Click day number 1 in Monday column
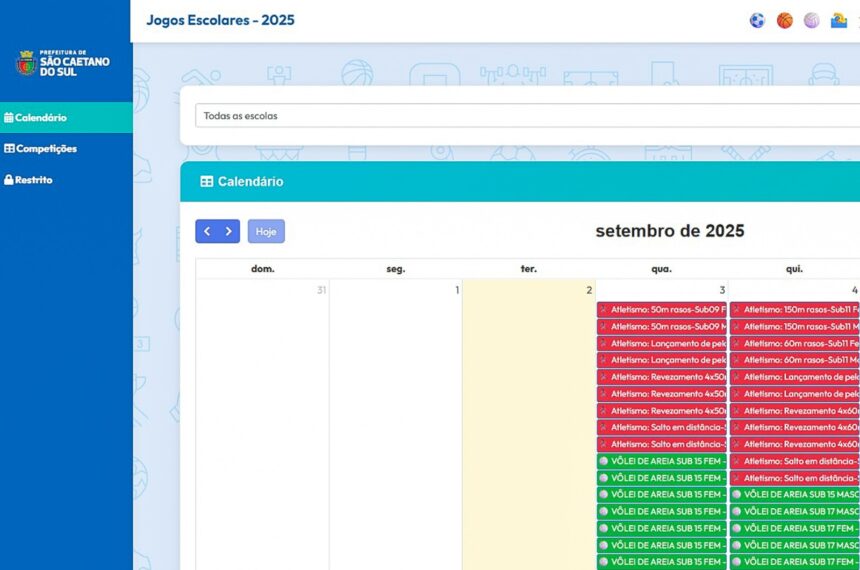 click(457, 290)
